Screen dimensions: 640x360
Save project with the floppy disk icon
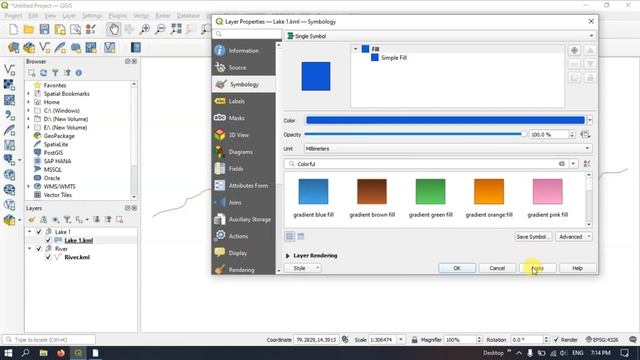pos(44,29)
